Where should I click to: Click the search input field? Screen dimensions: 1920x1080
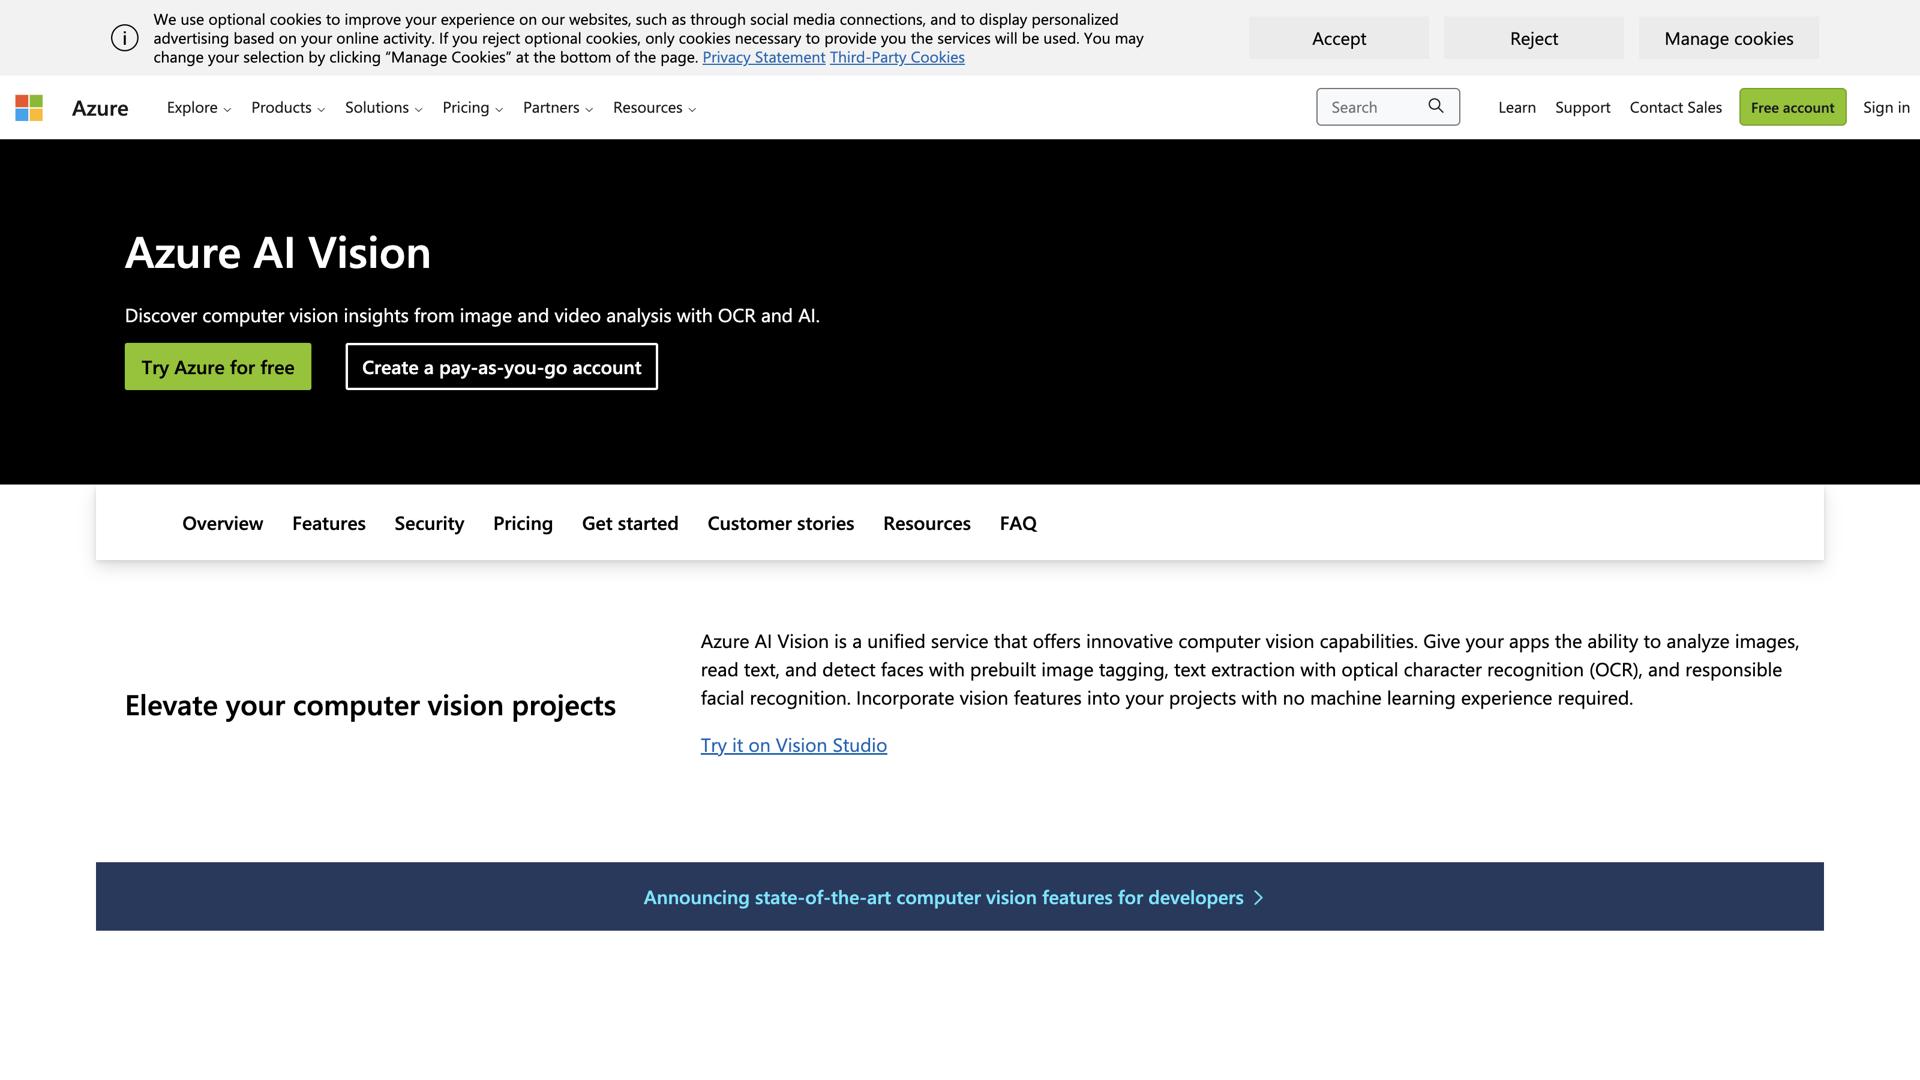coord(1375,106)
